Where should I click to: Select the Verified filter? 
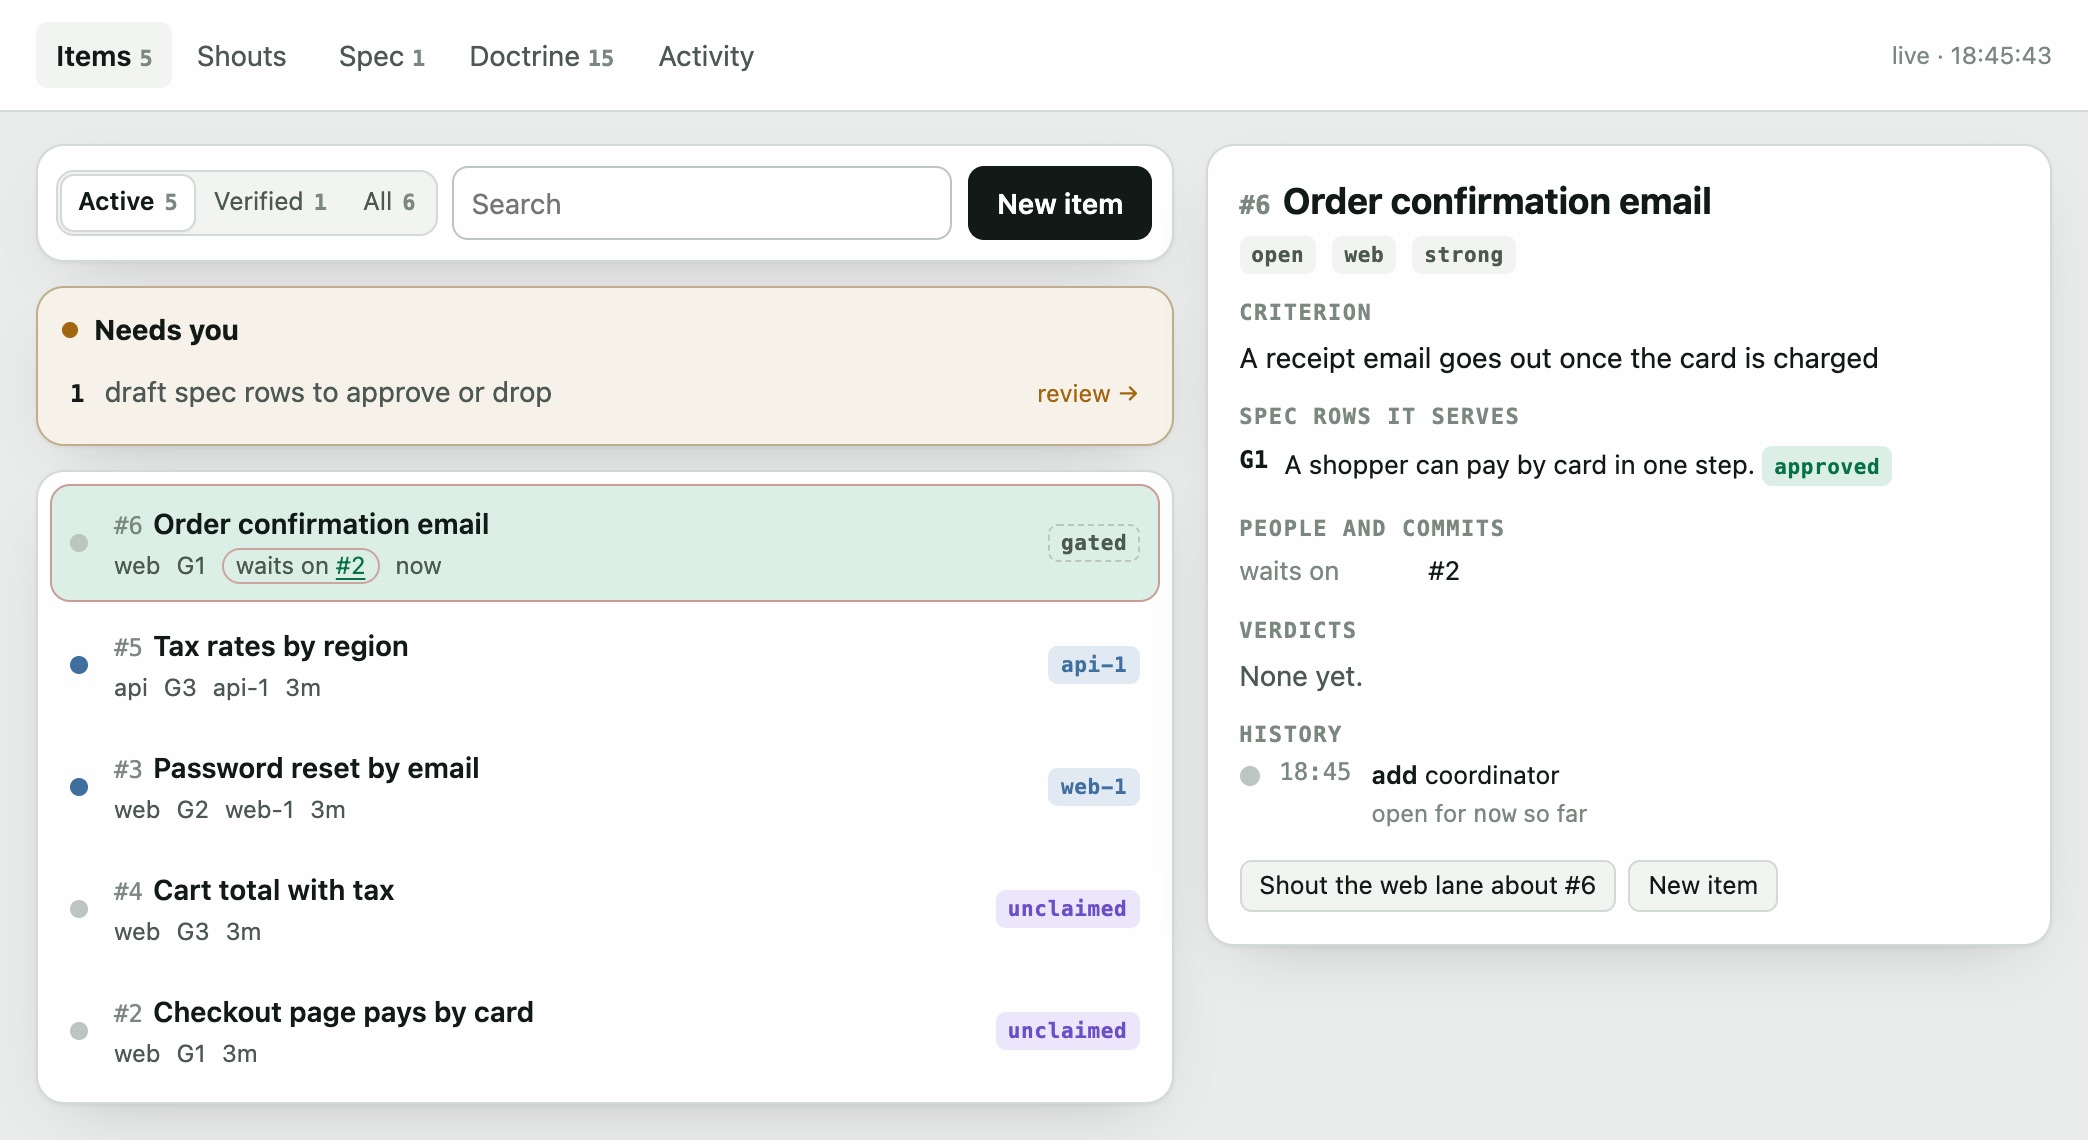tap(270, 202)
